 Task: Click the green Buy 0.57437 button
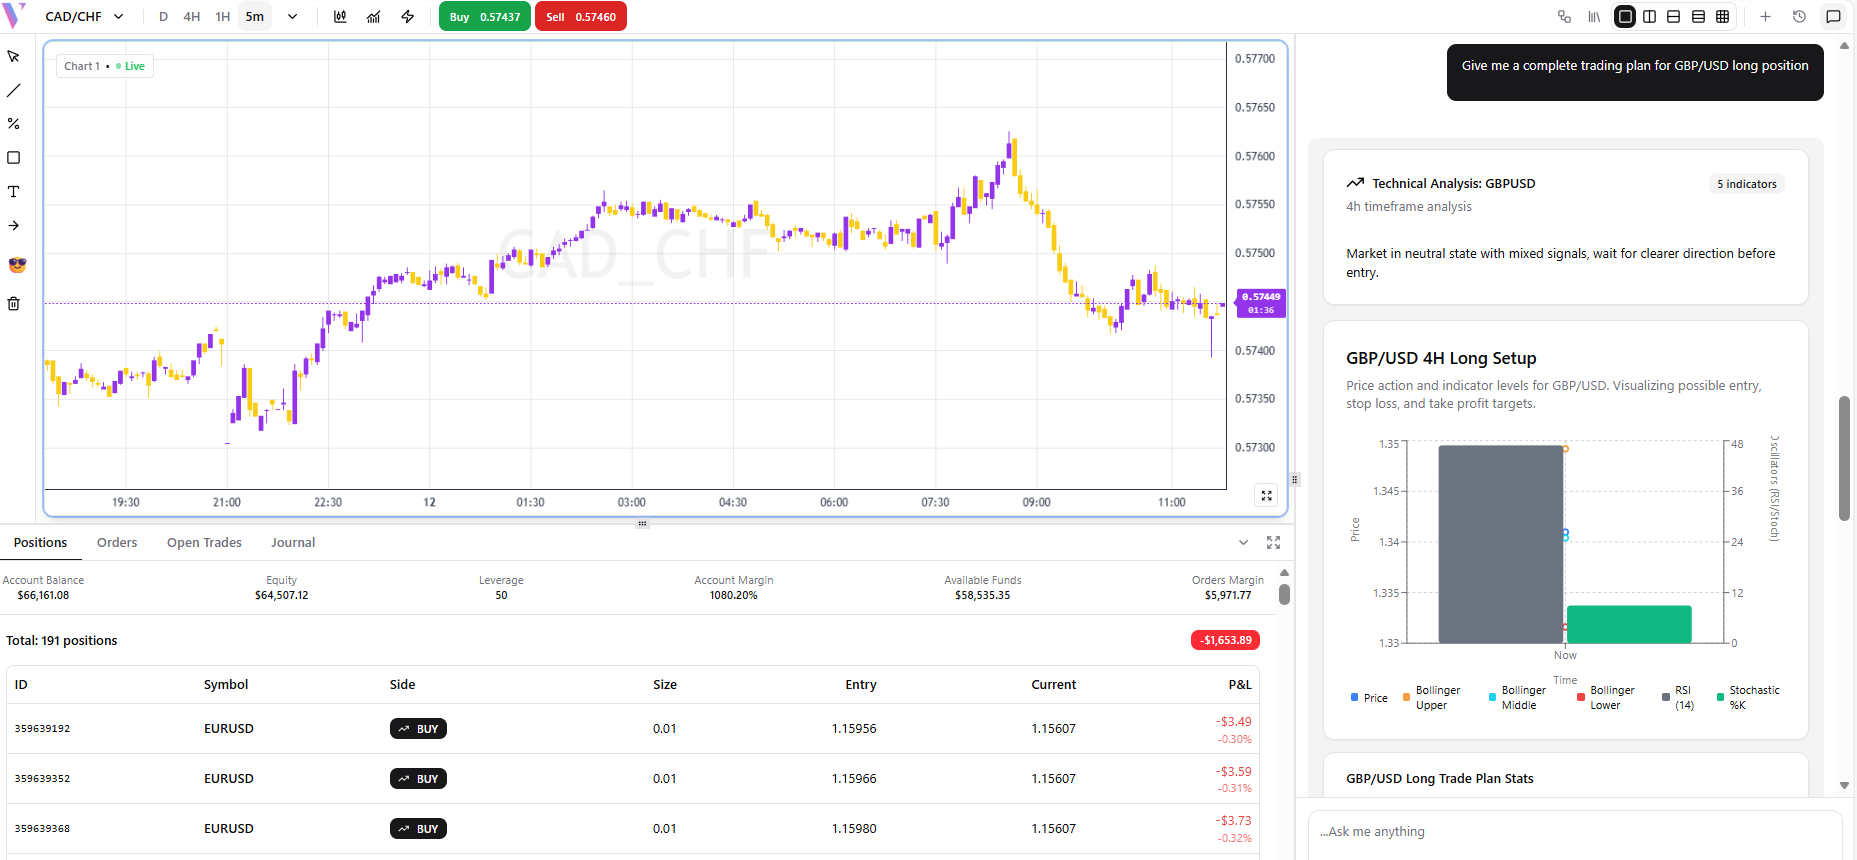[484, 17]
